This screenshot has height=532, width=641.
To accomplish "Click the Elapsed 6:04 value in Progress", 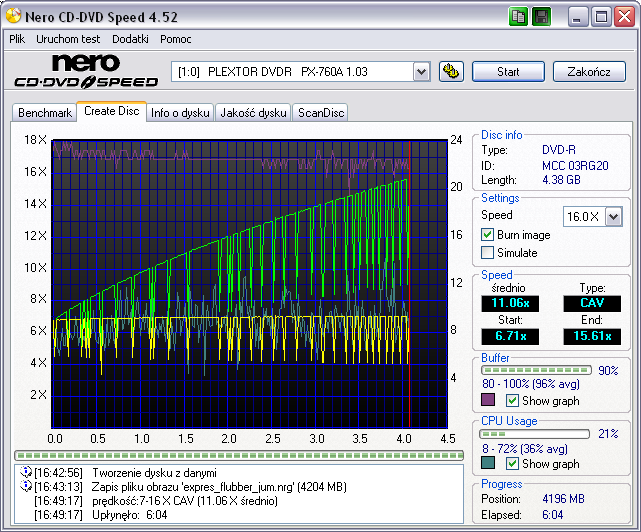I will coord(552,515).
